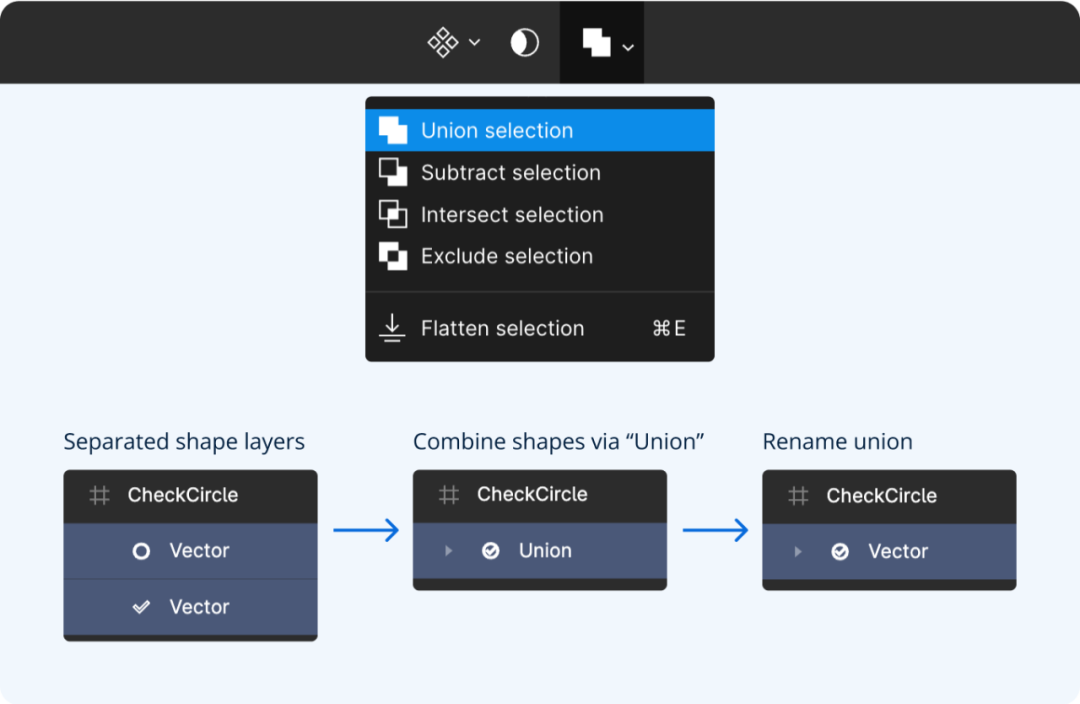Click the boolean union squares toolbar icon

pos(596,43)
